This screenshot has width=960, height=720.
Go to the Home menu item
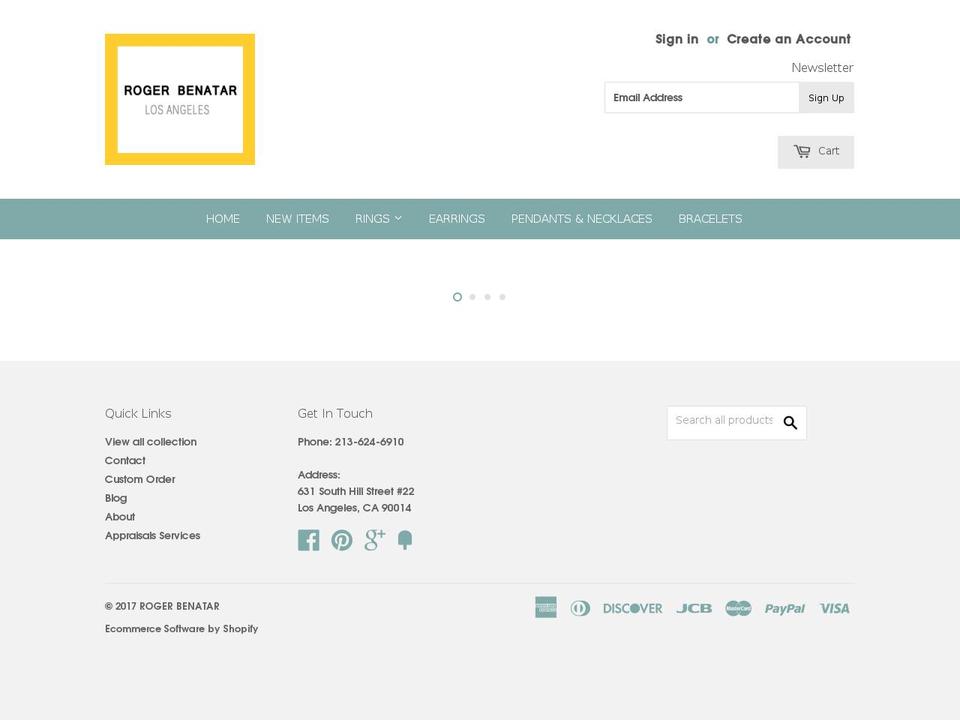coord(223,219)
